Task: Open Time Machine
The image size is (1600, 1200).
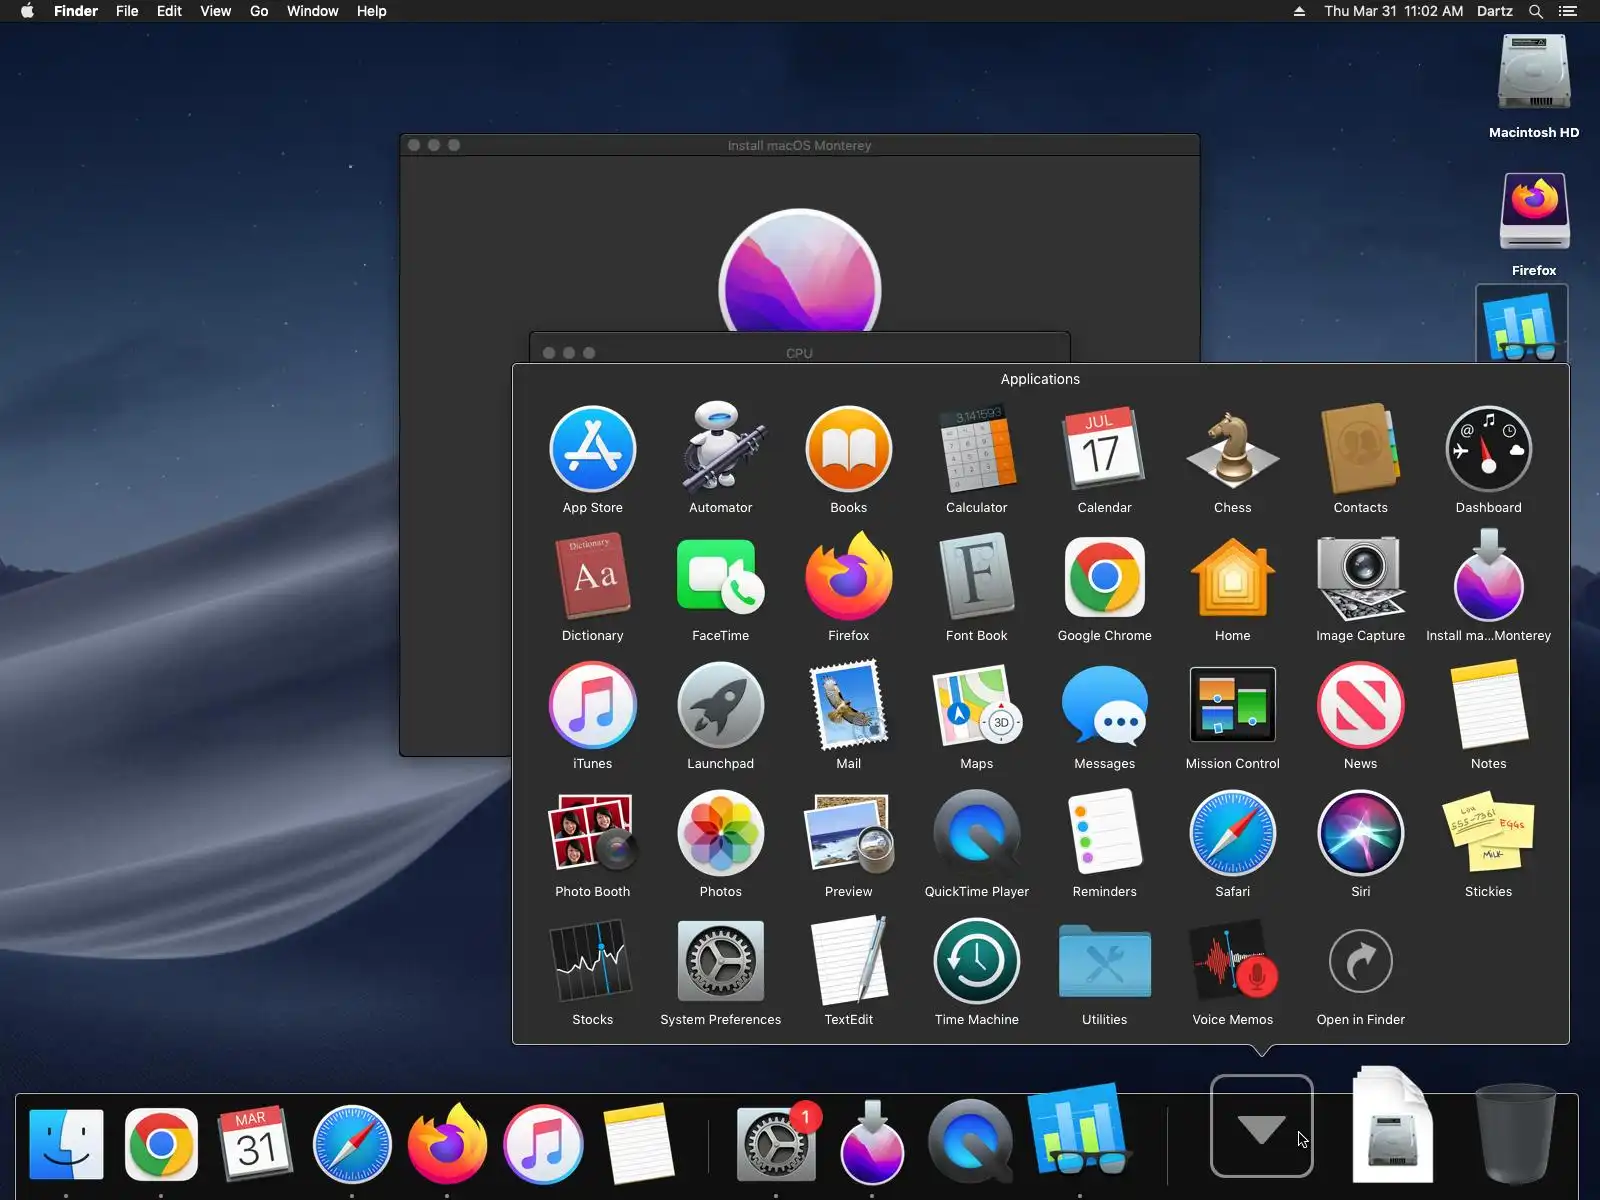Action: point(976,961)
